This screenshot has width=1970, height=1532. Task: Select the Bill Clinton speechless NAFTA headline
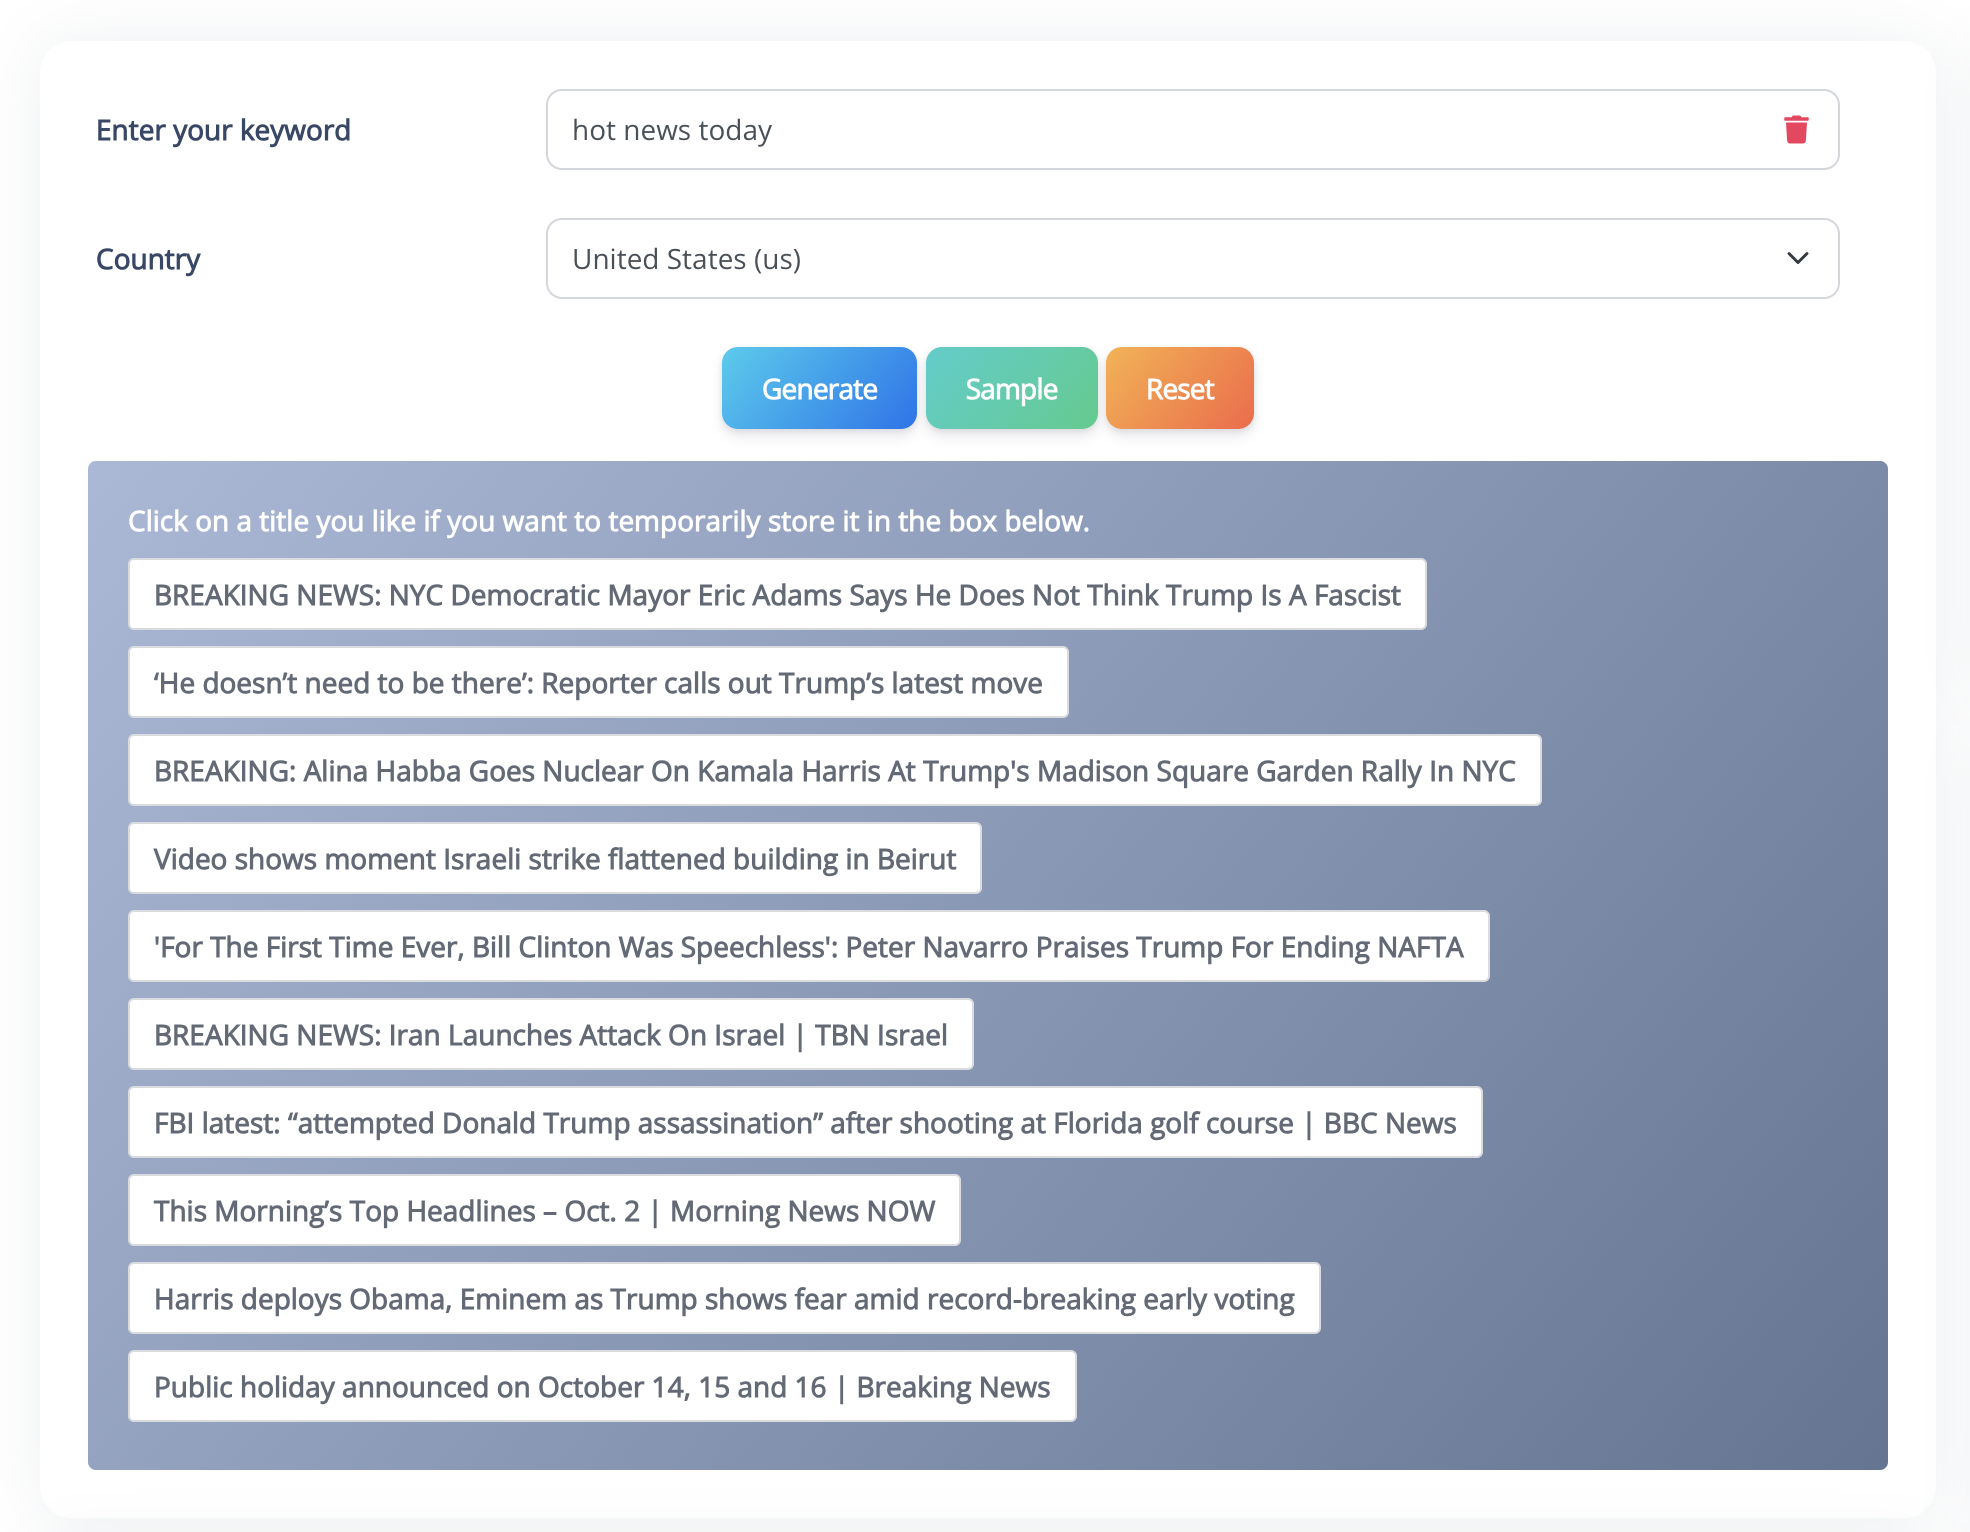point(808,946)
